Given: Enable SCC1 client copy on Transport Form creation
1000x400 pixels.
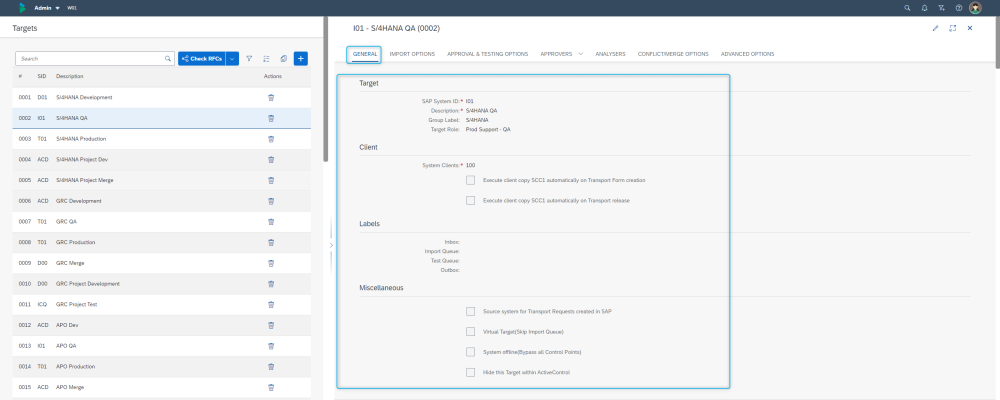Looking at the screenshot, I should point(471,181).
